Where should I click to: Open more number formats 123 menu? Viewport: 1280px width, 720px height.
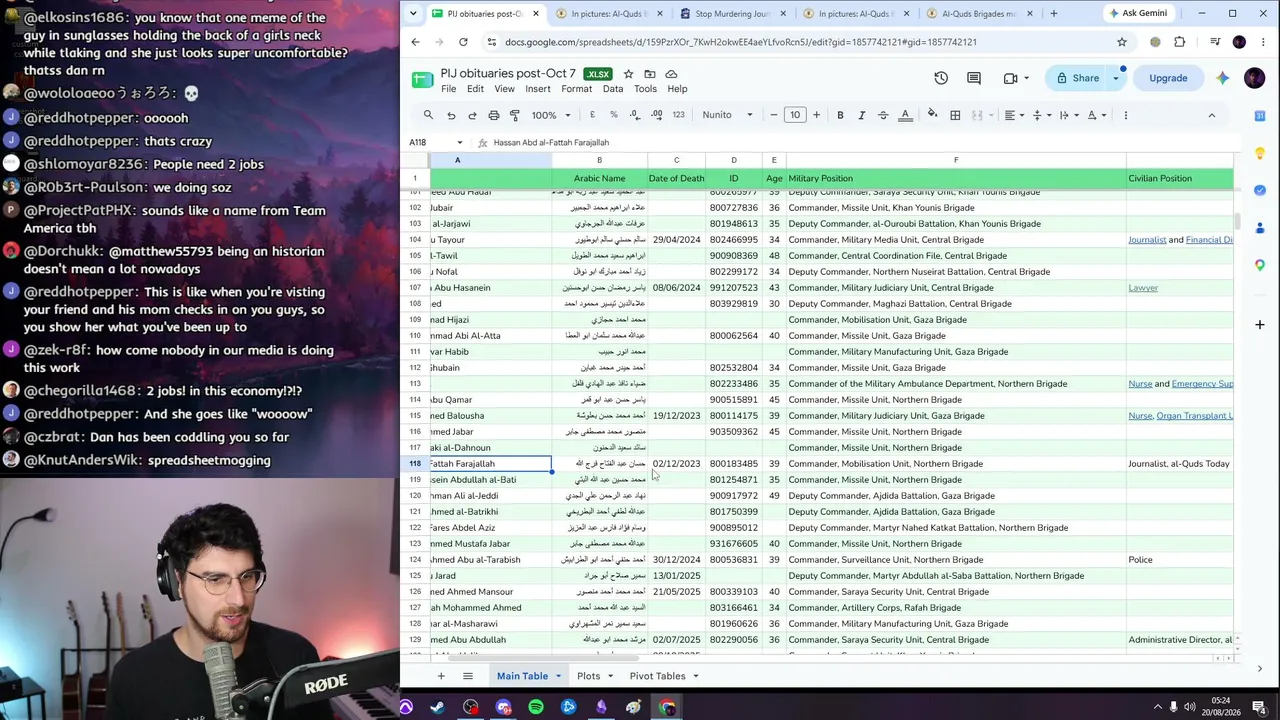(678, 115)
